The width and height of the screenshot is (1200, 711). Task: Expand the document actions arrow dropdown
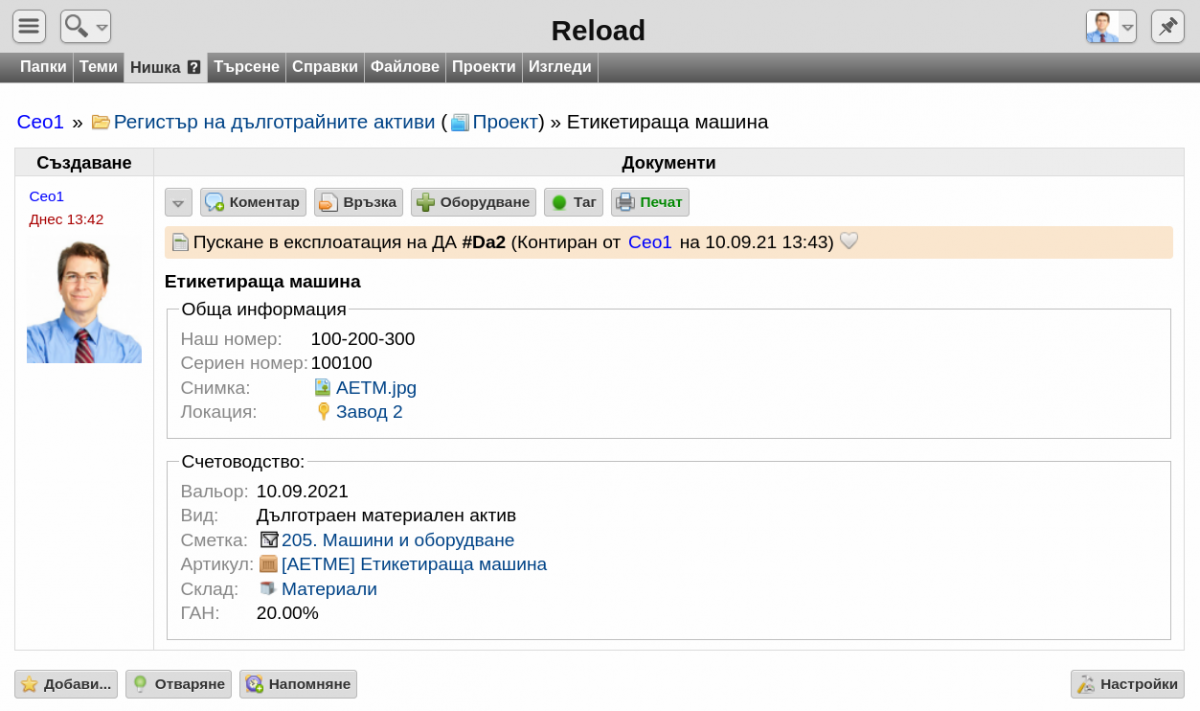pos(178,202)
